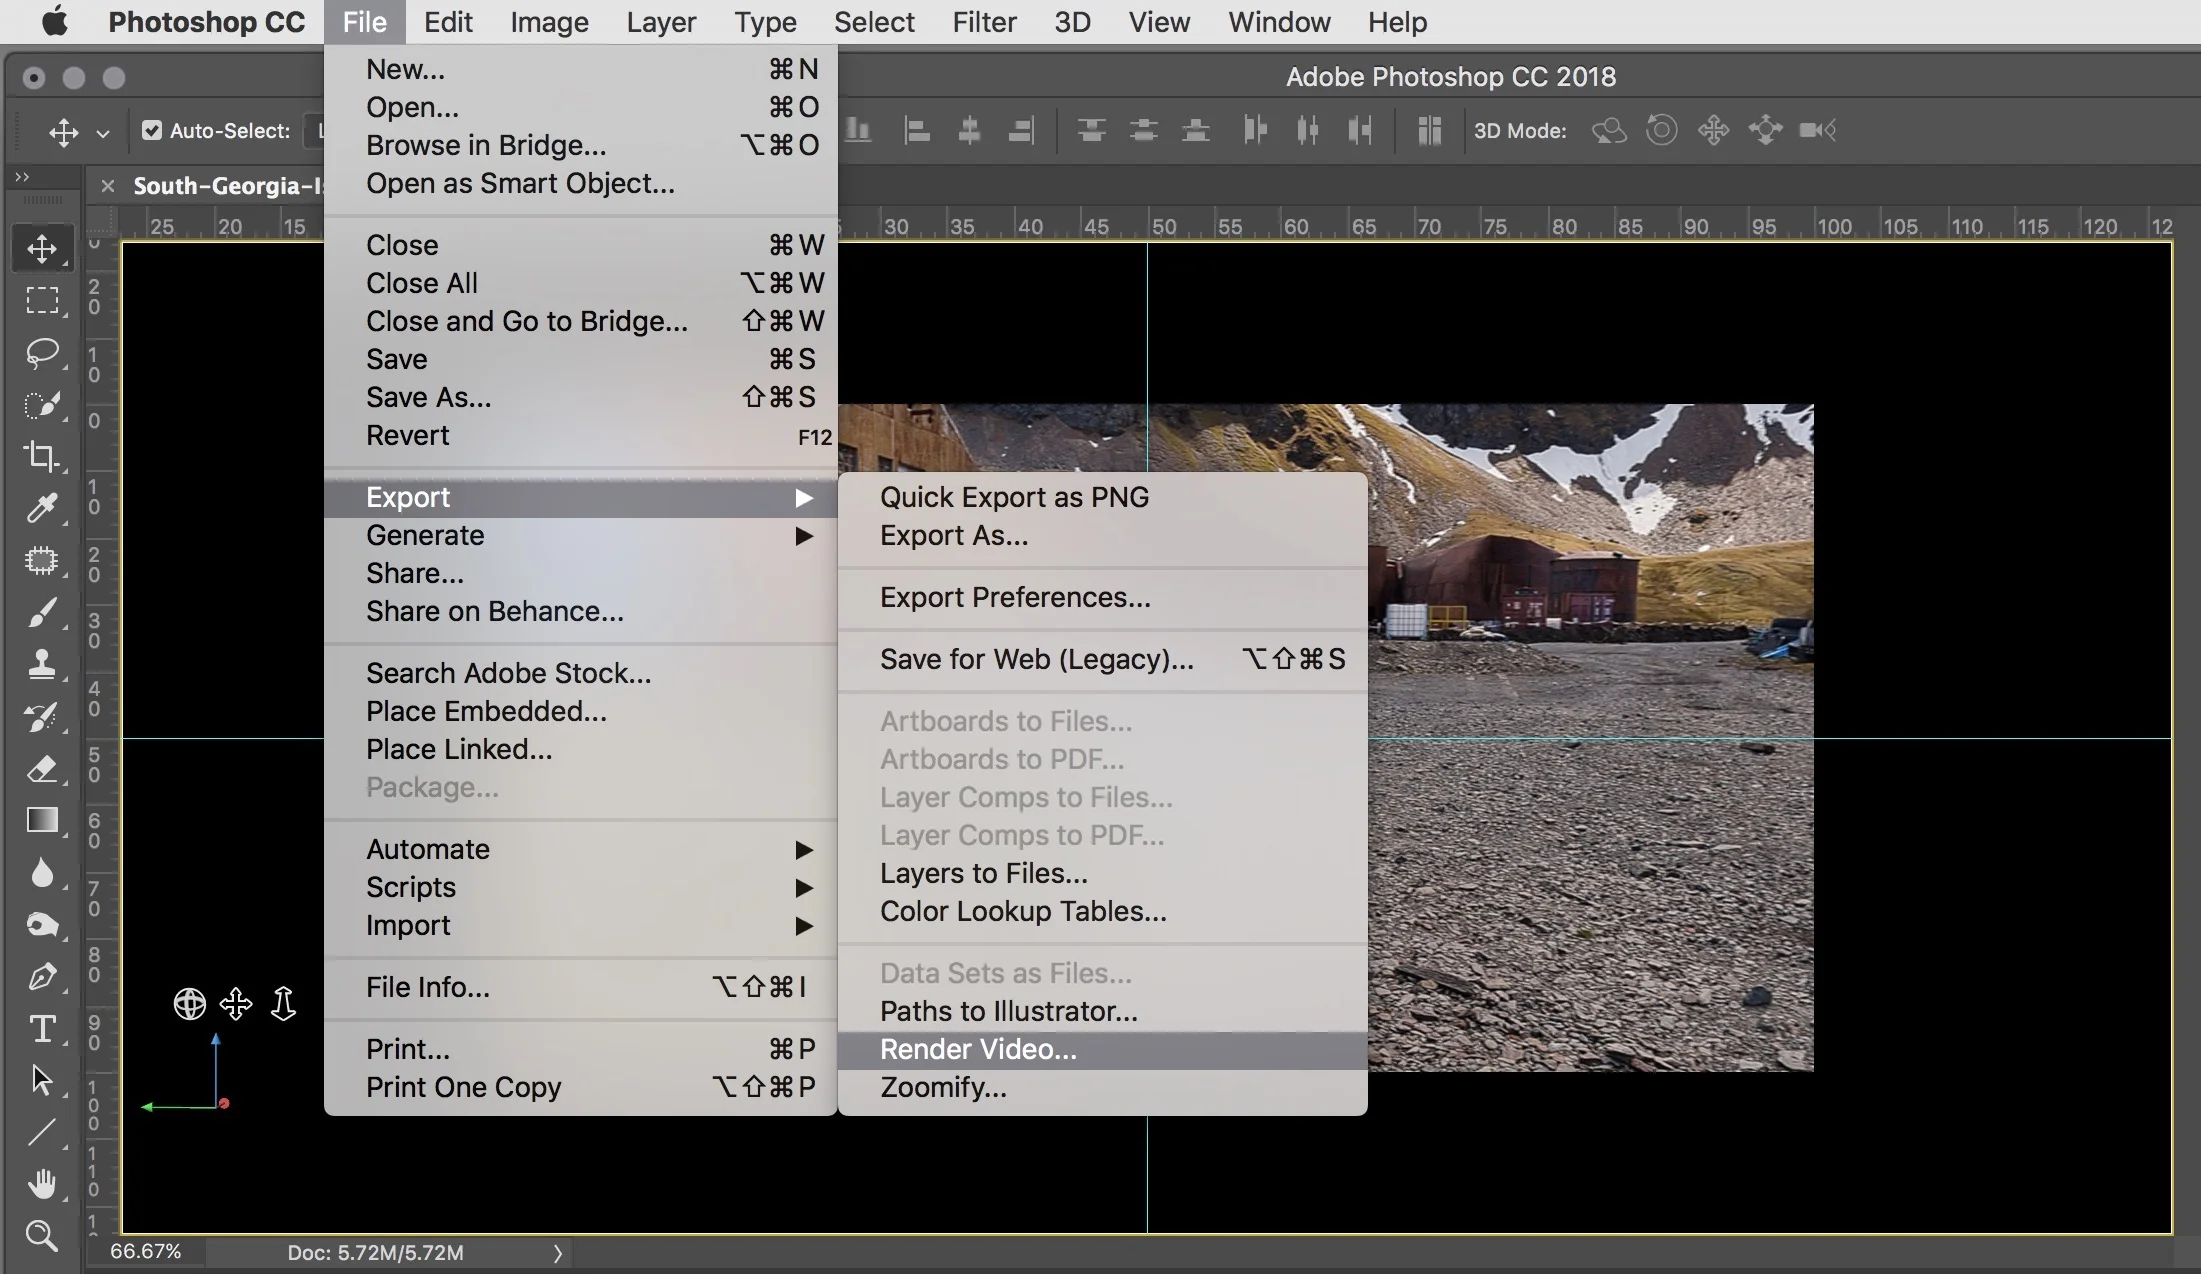Expand the Generate submenu
This screenshot has height=1274, width=2201.
[x=803, y=536]
